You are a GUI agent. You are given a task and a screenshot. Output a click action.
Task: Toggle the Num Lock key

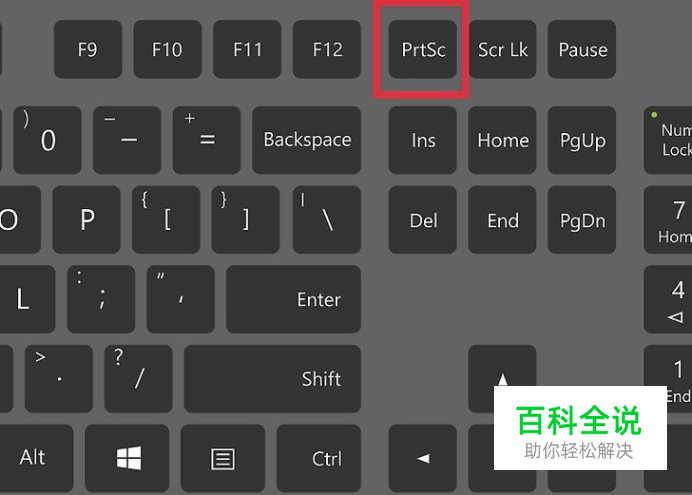pyautogui.click(x=668, y=140)
